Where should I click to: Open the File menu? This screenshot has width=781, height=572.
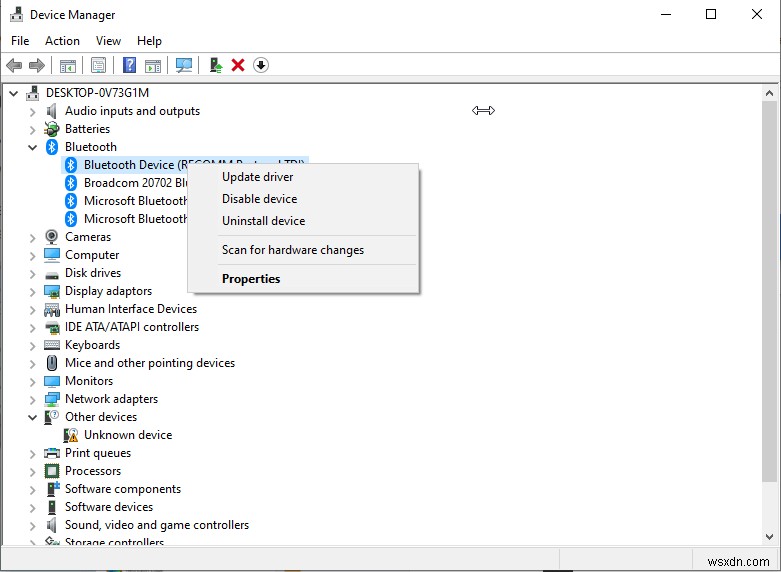[x=20, y=41]
